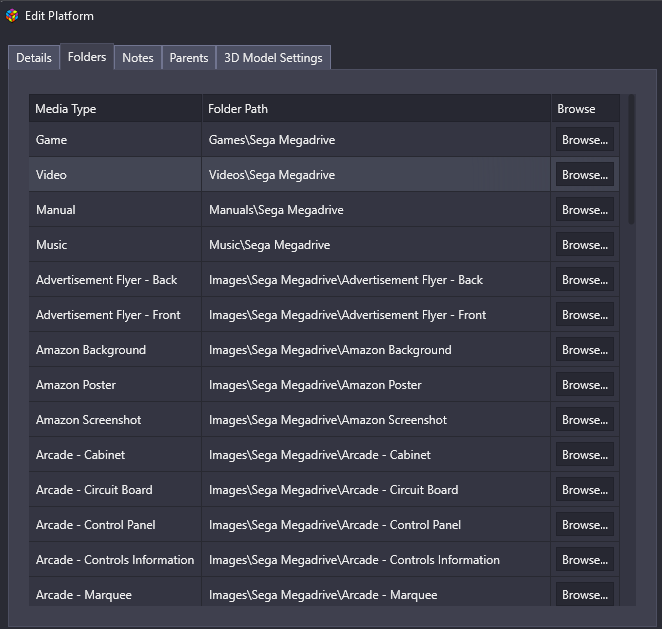662x629 pixels.
Task: Browse for Arcade - Controls Information folder
Action: coord(585,560)
